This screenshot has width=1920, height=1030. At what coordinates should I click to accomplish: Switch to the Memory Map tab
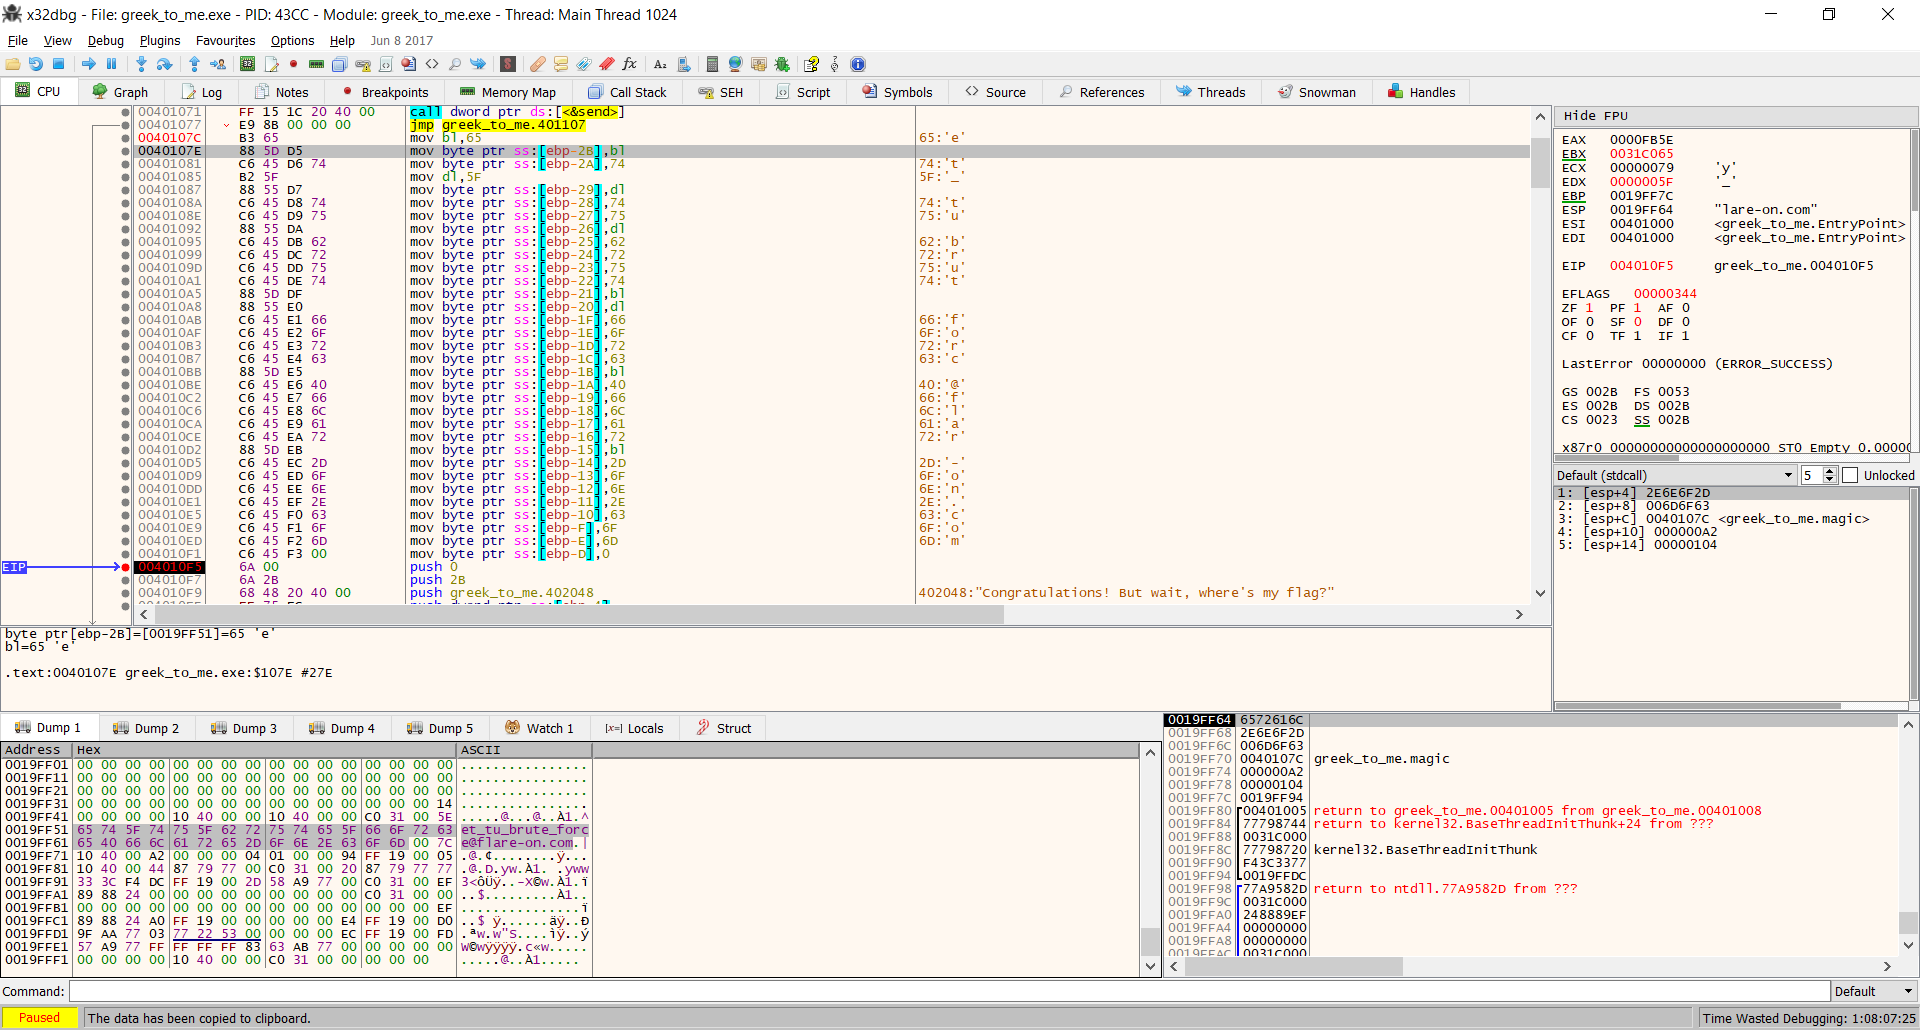(x=509, y=92)
